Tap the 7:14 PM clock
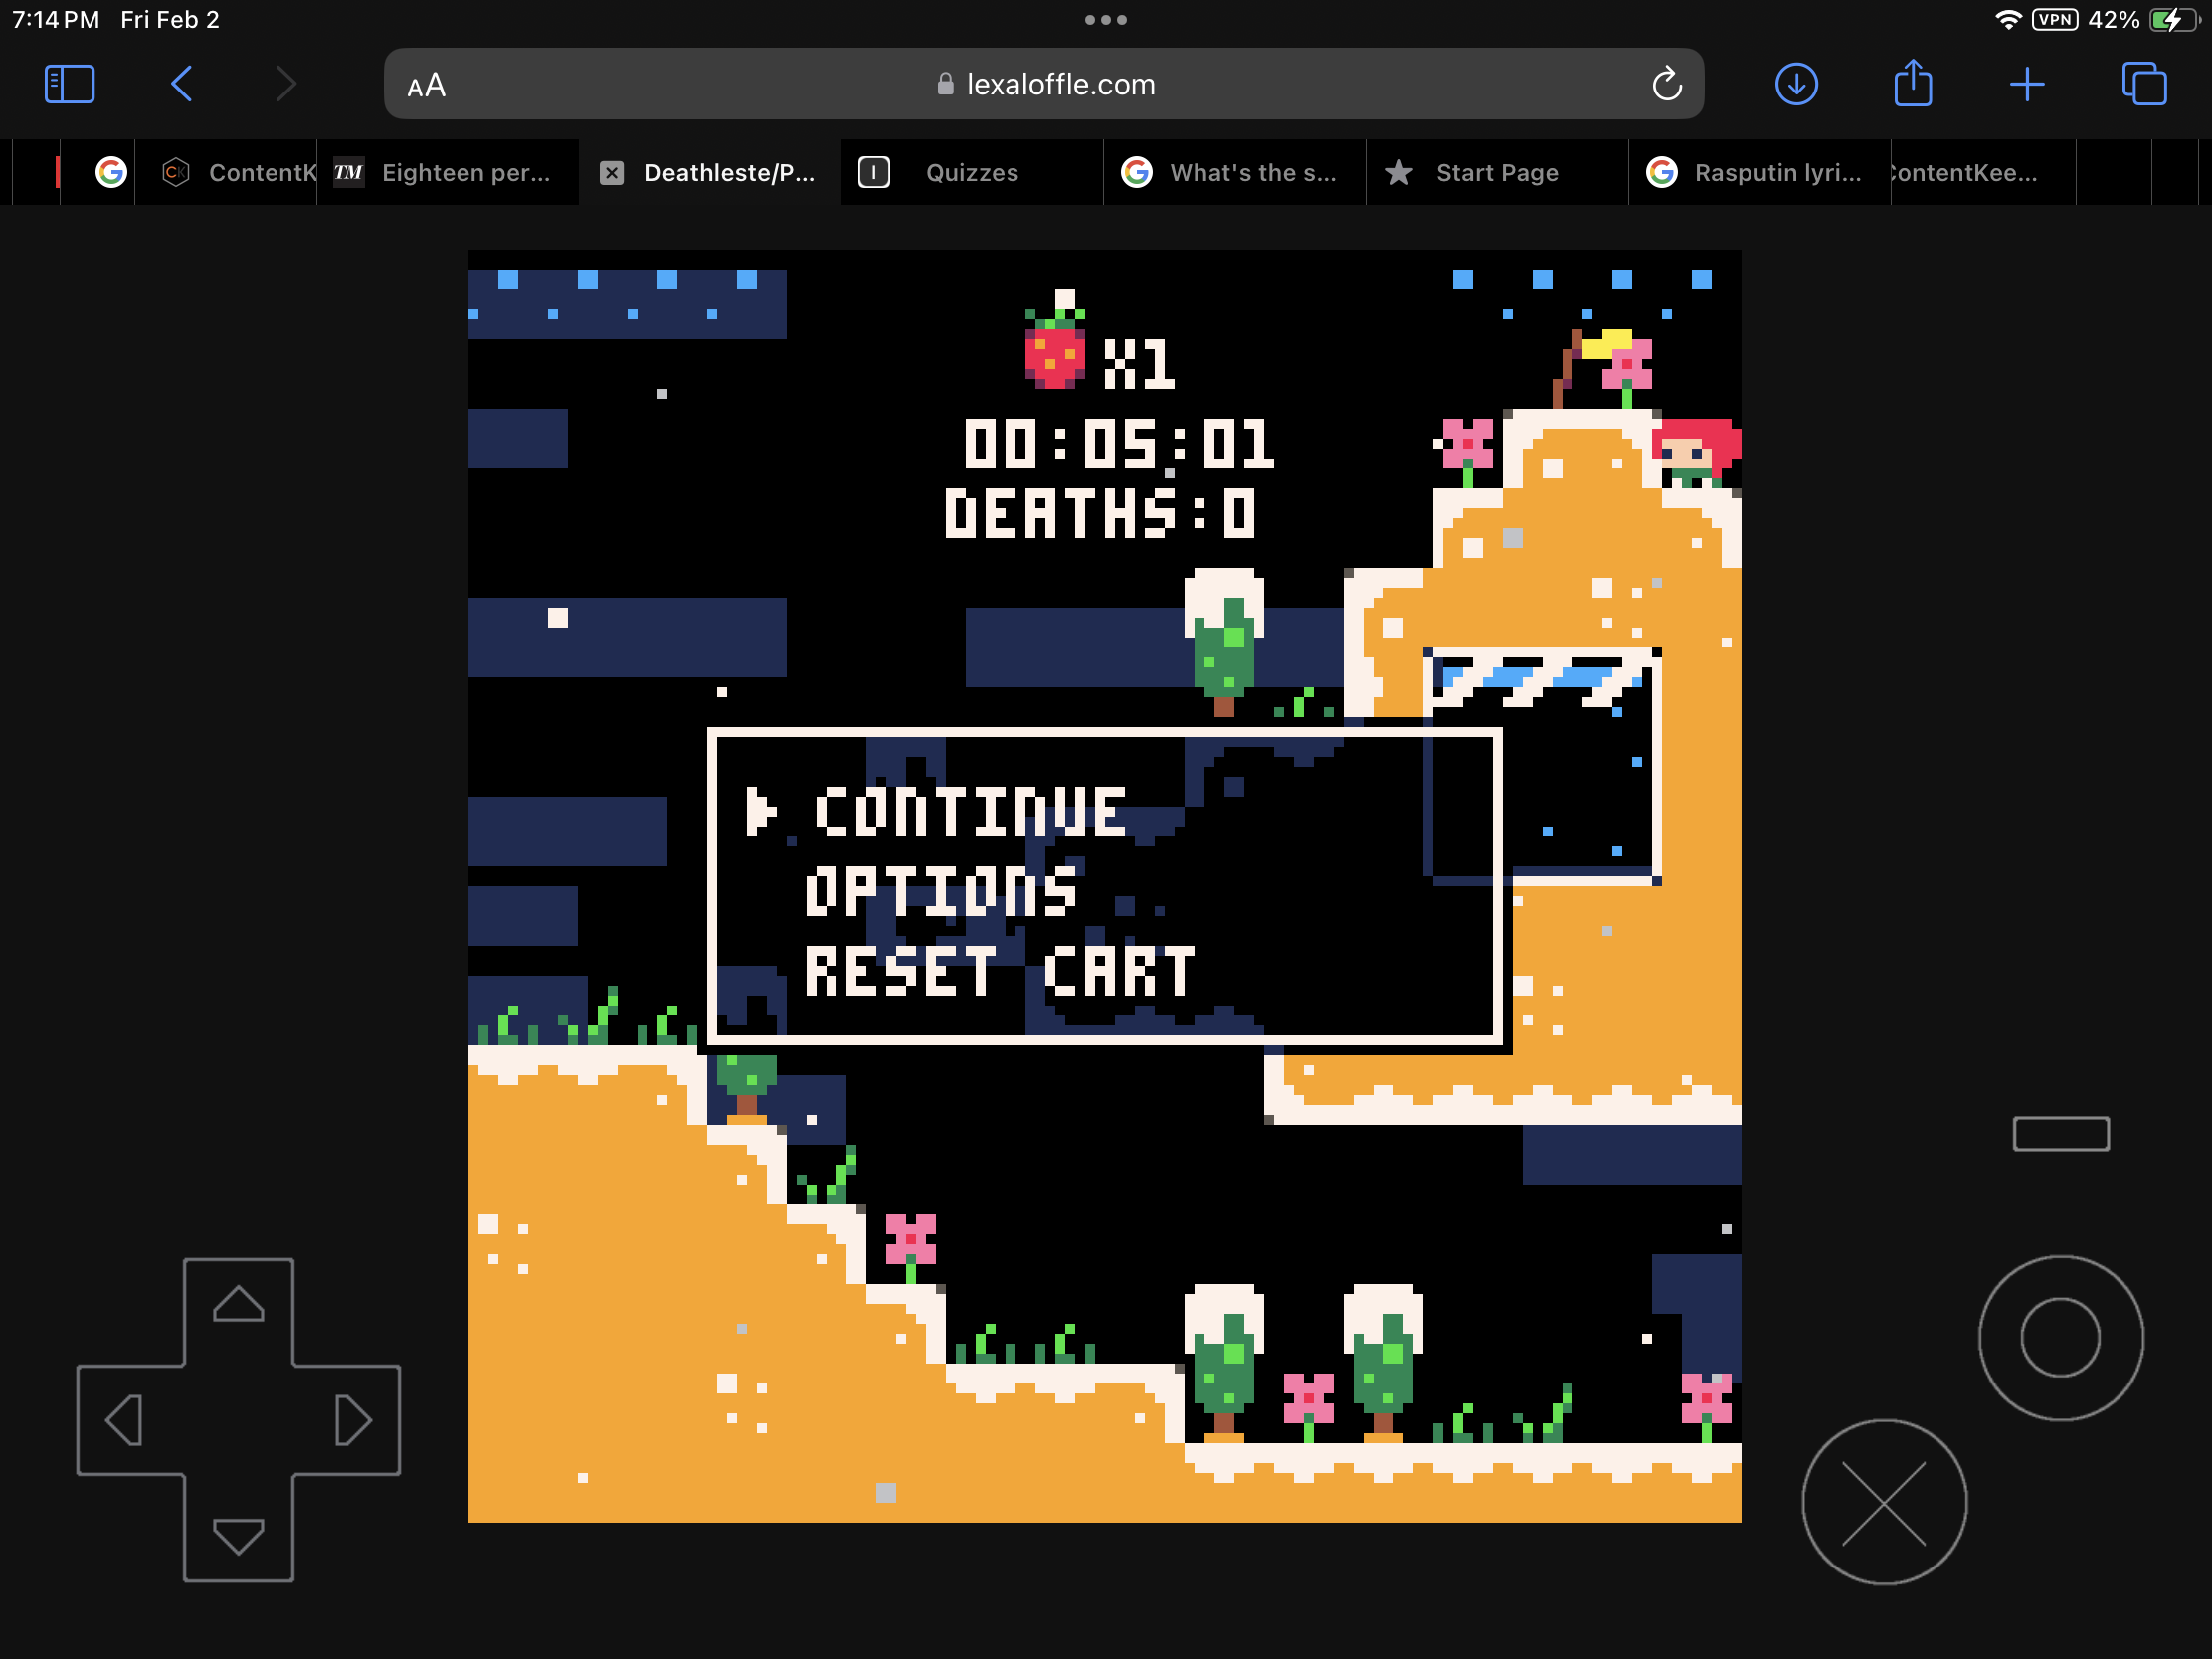2212x1659 pixels. pos(56,20)
